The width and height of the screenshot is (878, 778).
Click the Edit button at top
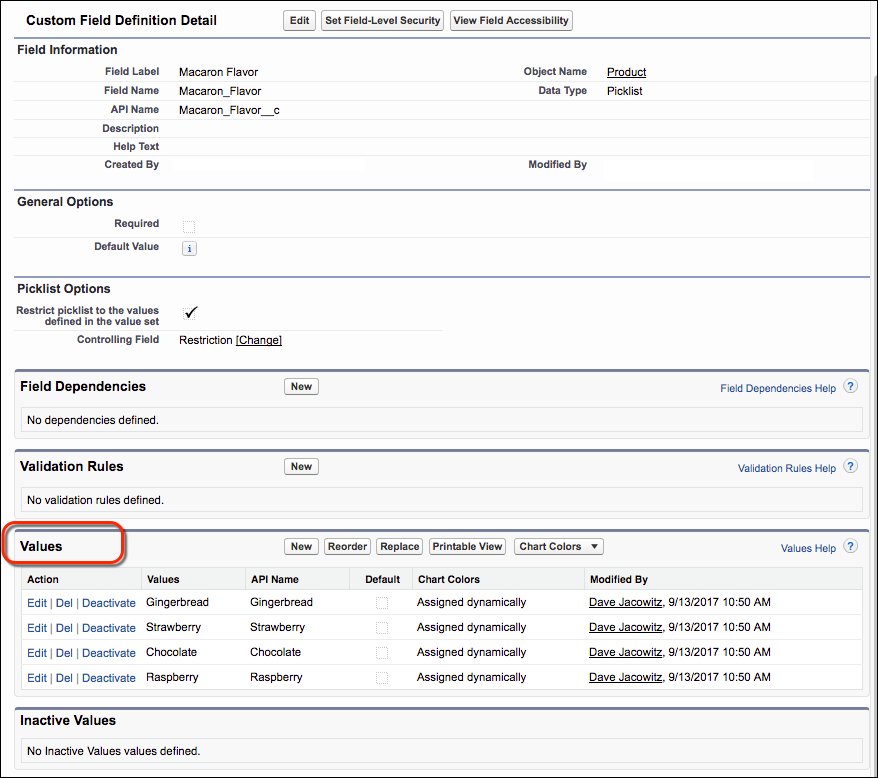coord(298,20)
